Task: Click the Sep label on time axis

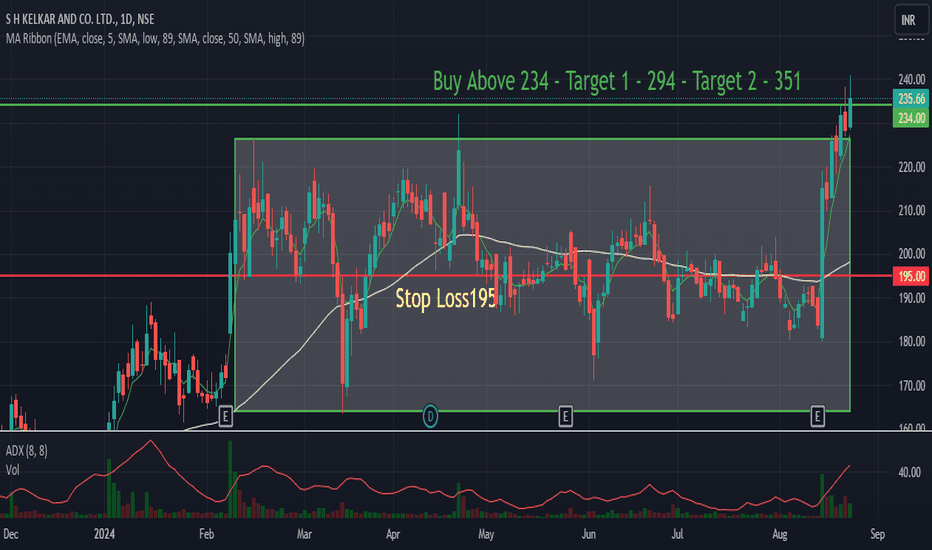Action: click(x=877, y=534)
